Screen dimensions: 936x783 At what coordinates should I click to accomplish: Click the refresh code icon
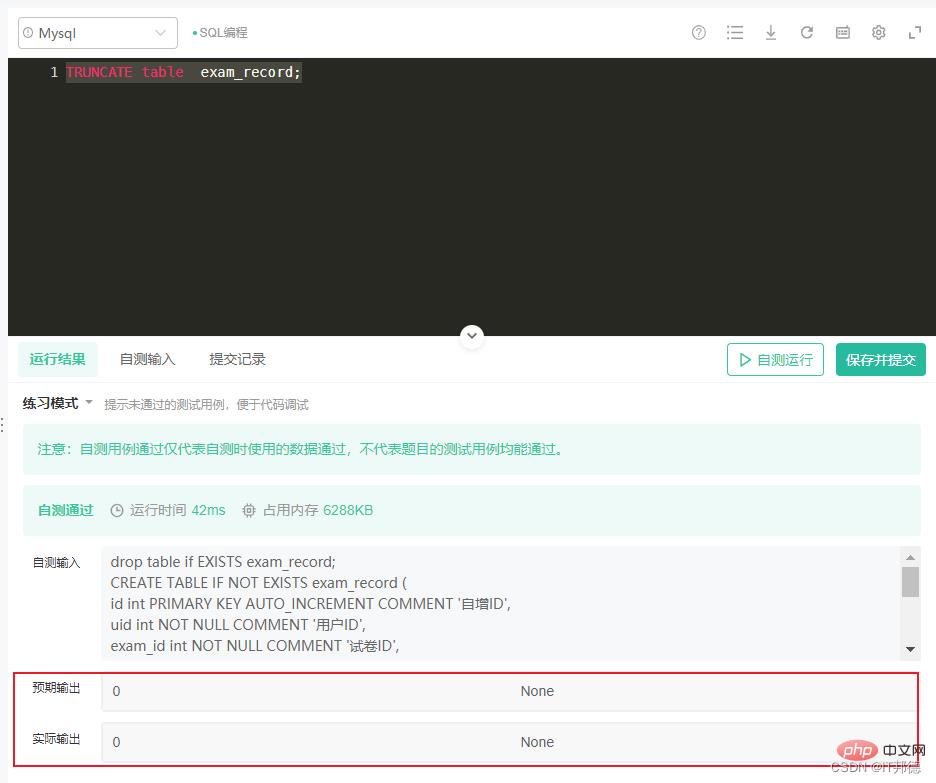(807, 33)
